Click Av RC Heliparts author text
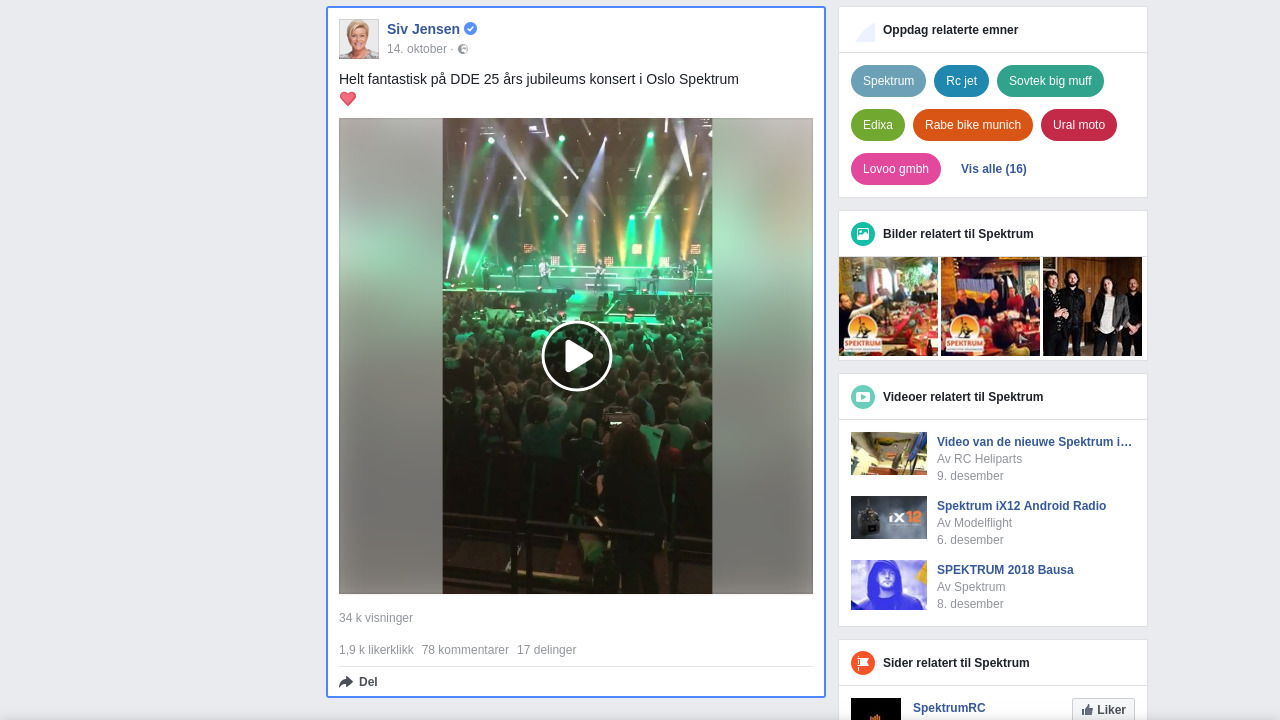 pos(979,459)
